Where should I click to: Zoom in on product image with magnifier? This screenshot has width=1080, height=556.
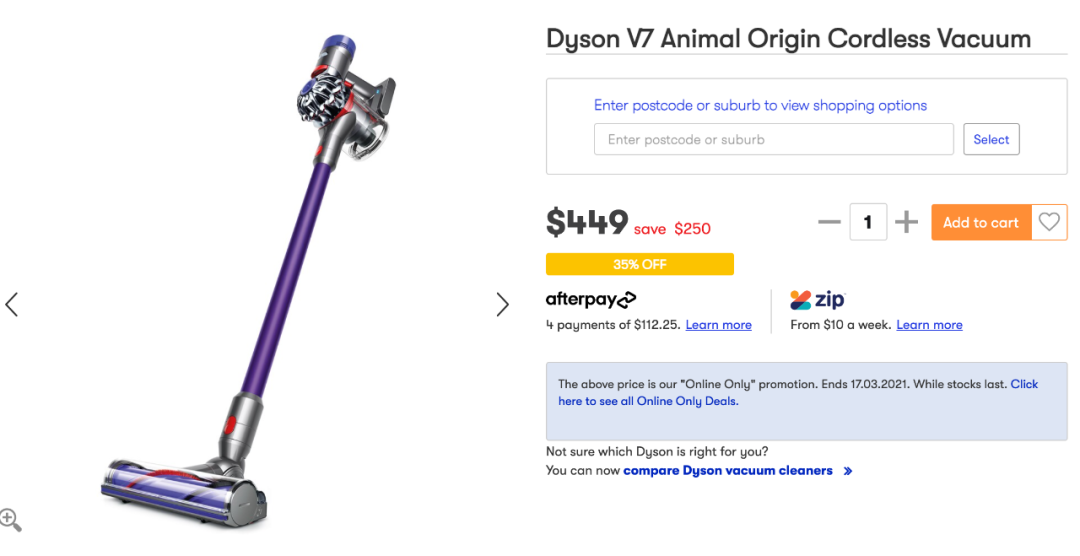click(x=10, y=519)
